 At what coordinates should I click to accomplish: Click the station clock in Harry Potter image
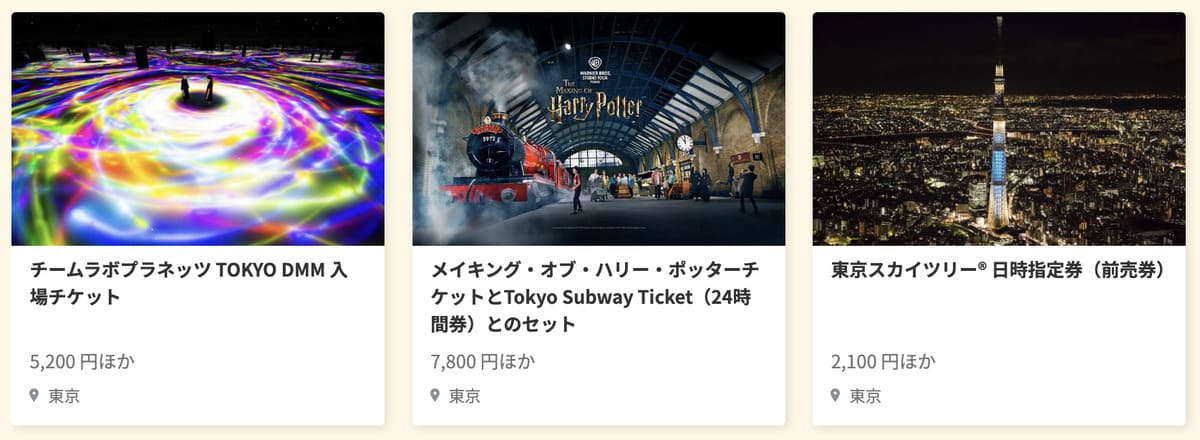click(685, 143)
